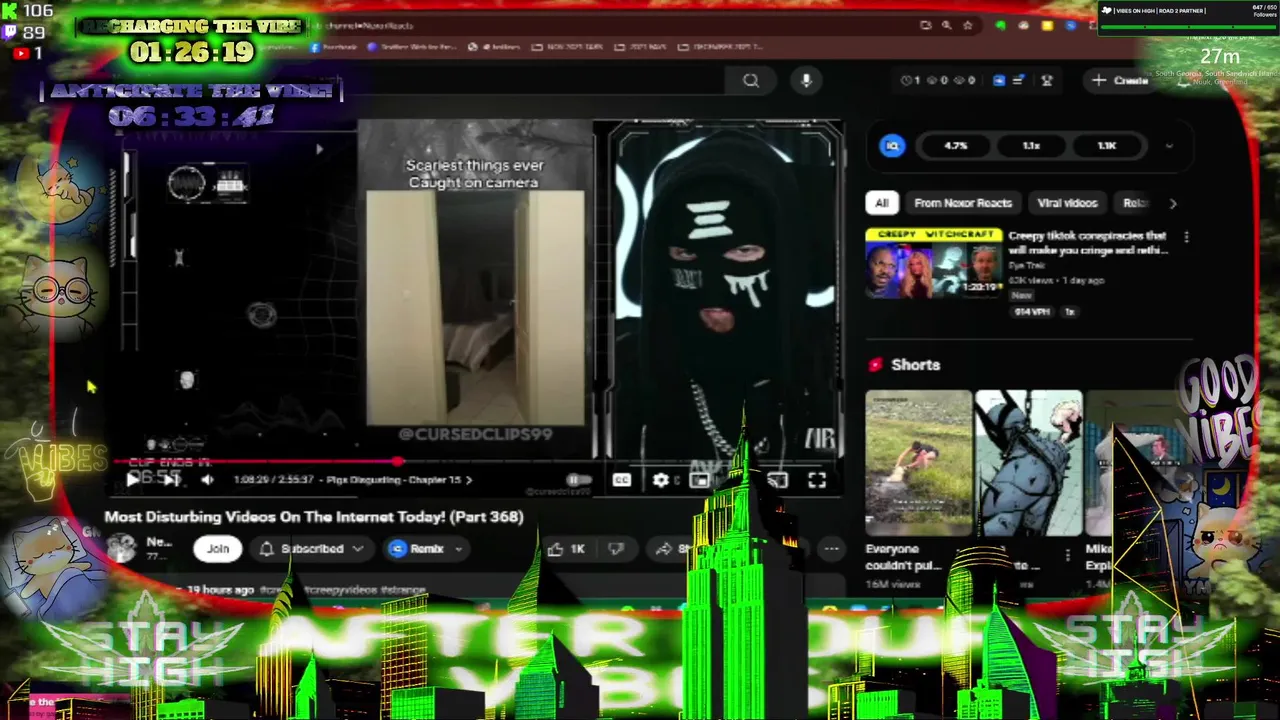
Task: Play the video with play button
Action: point(133,480)
